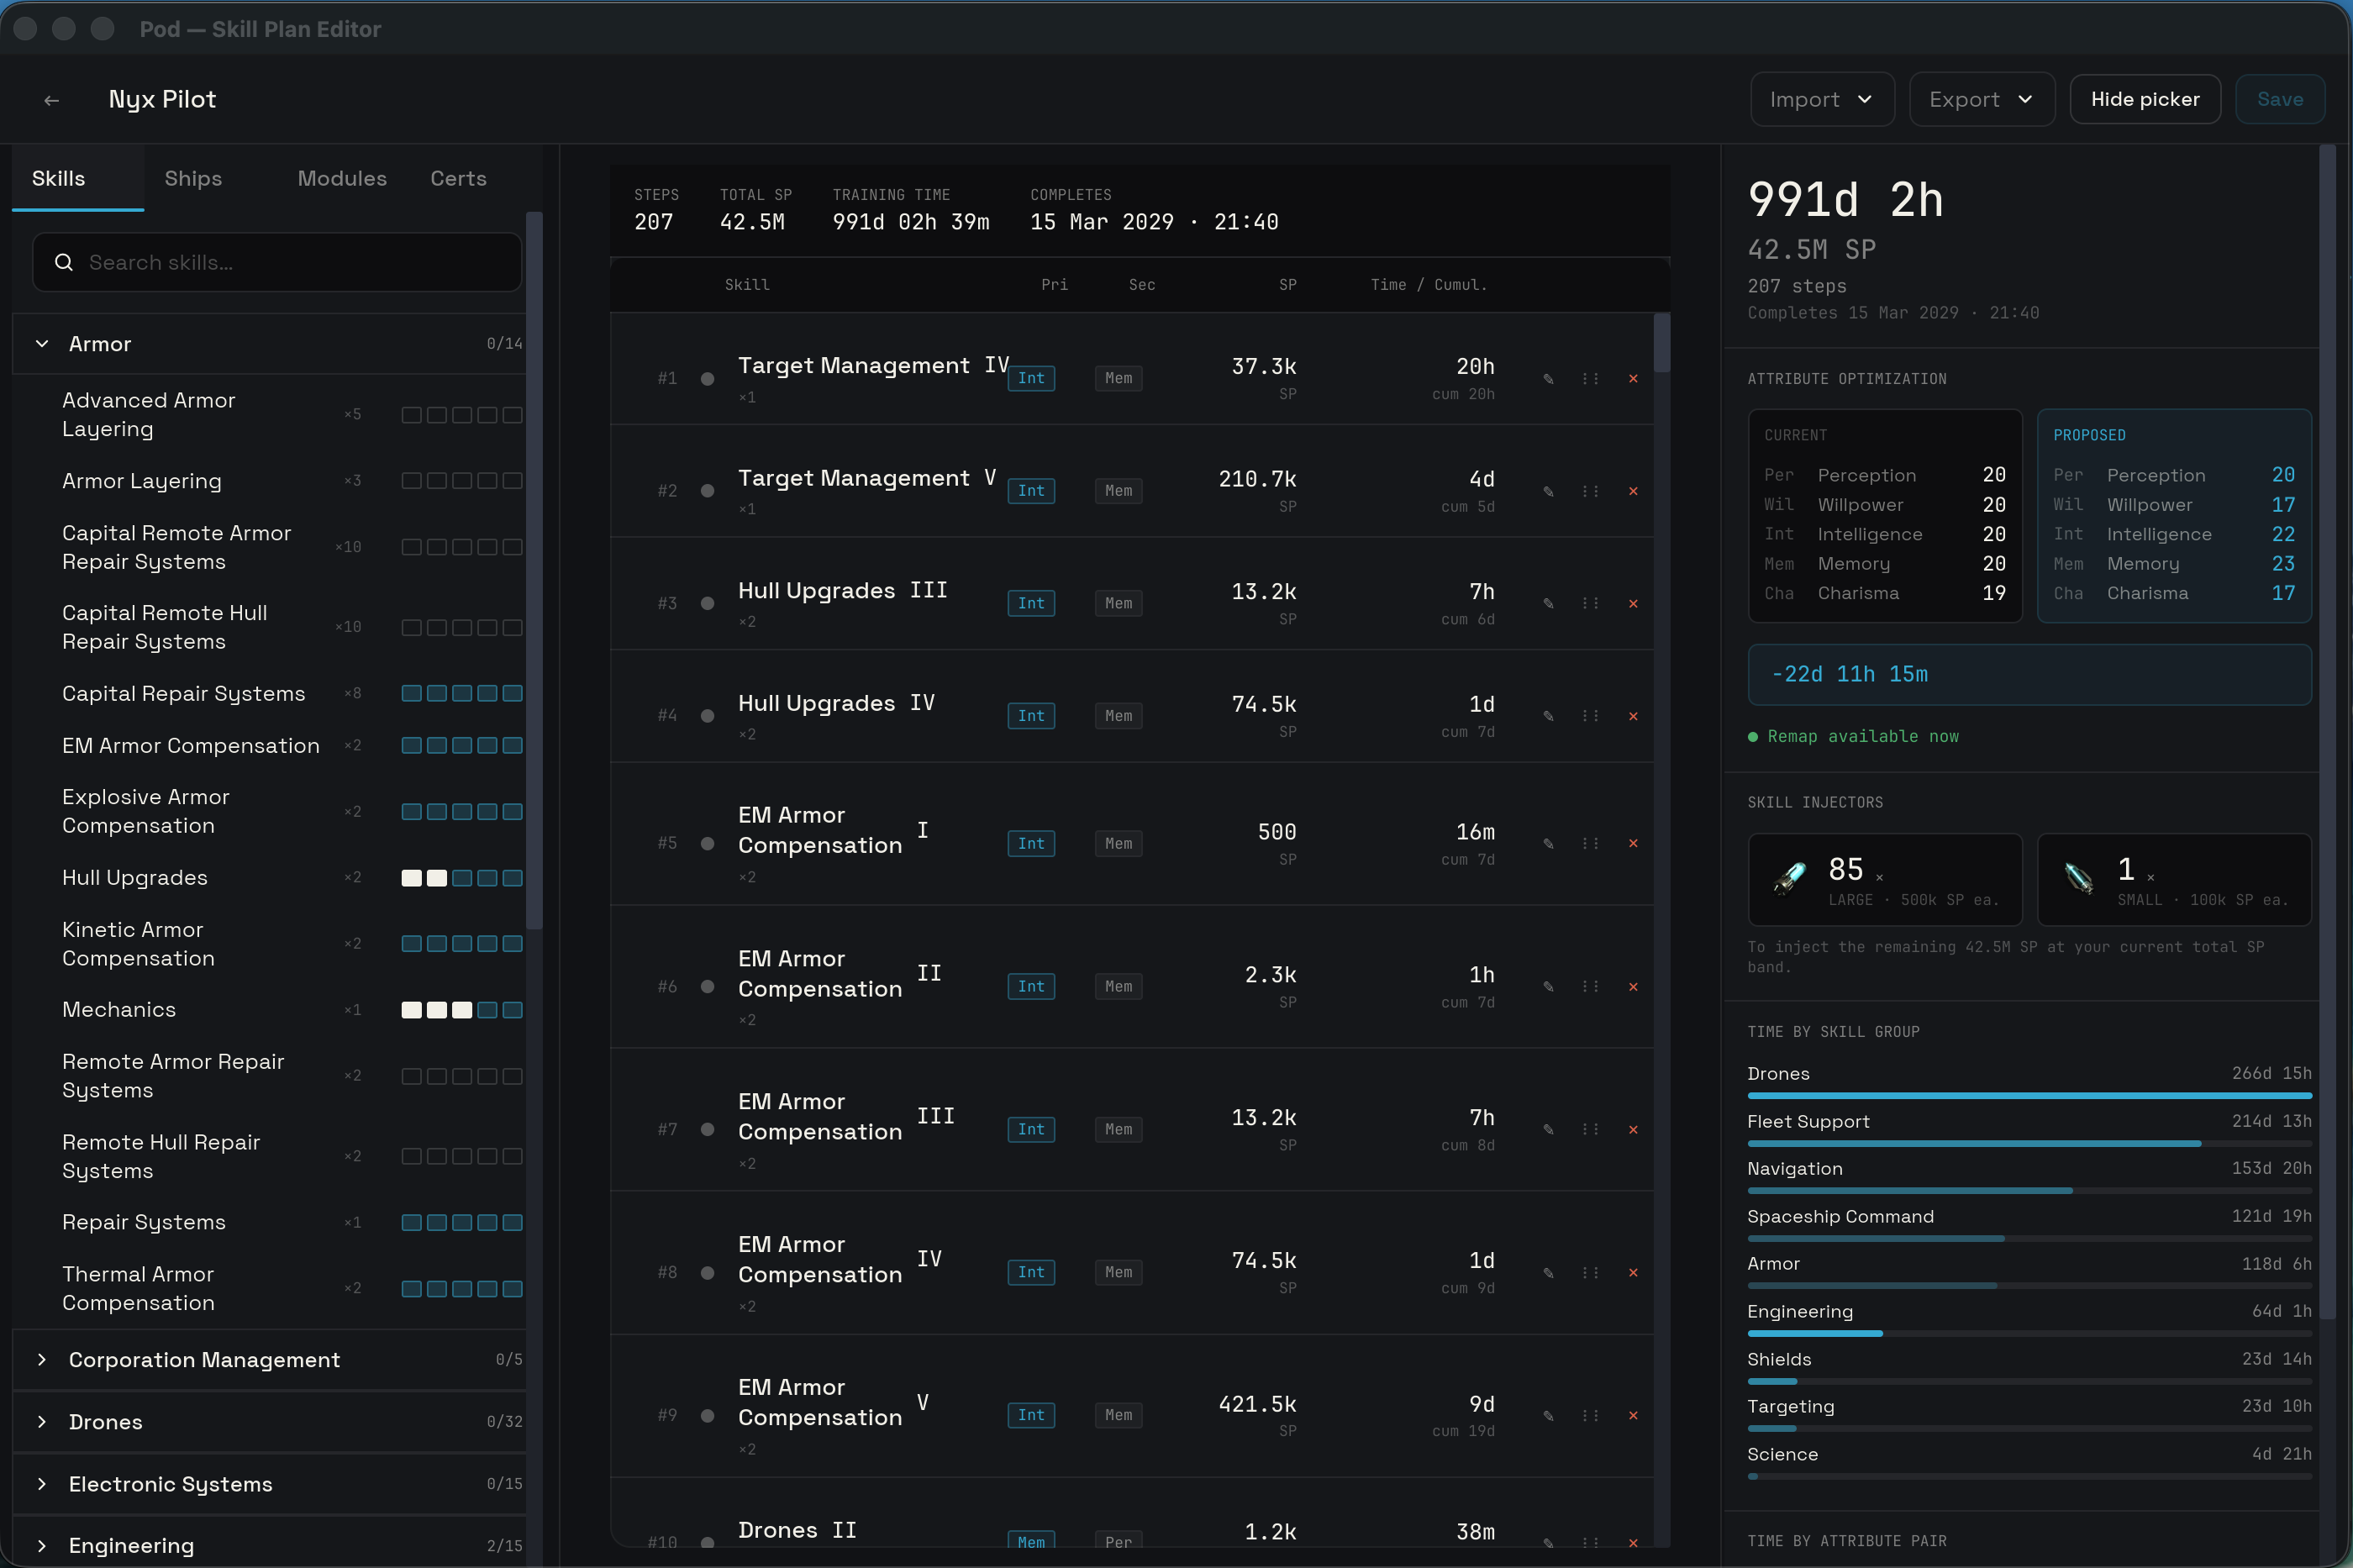
Task: Set Mechanics to level 4
Action: pyautogui.click(x=487, y=1010)
